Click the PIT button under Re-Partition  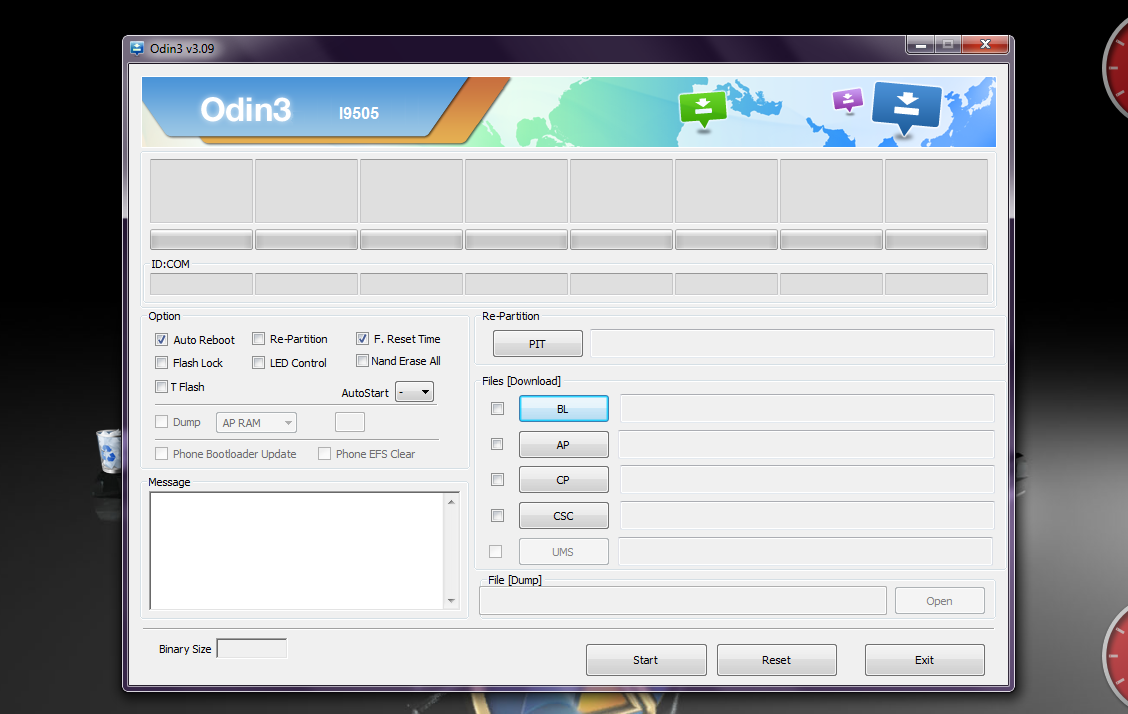pyautogui.click(x=537, y=343)
